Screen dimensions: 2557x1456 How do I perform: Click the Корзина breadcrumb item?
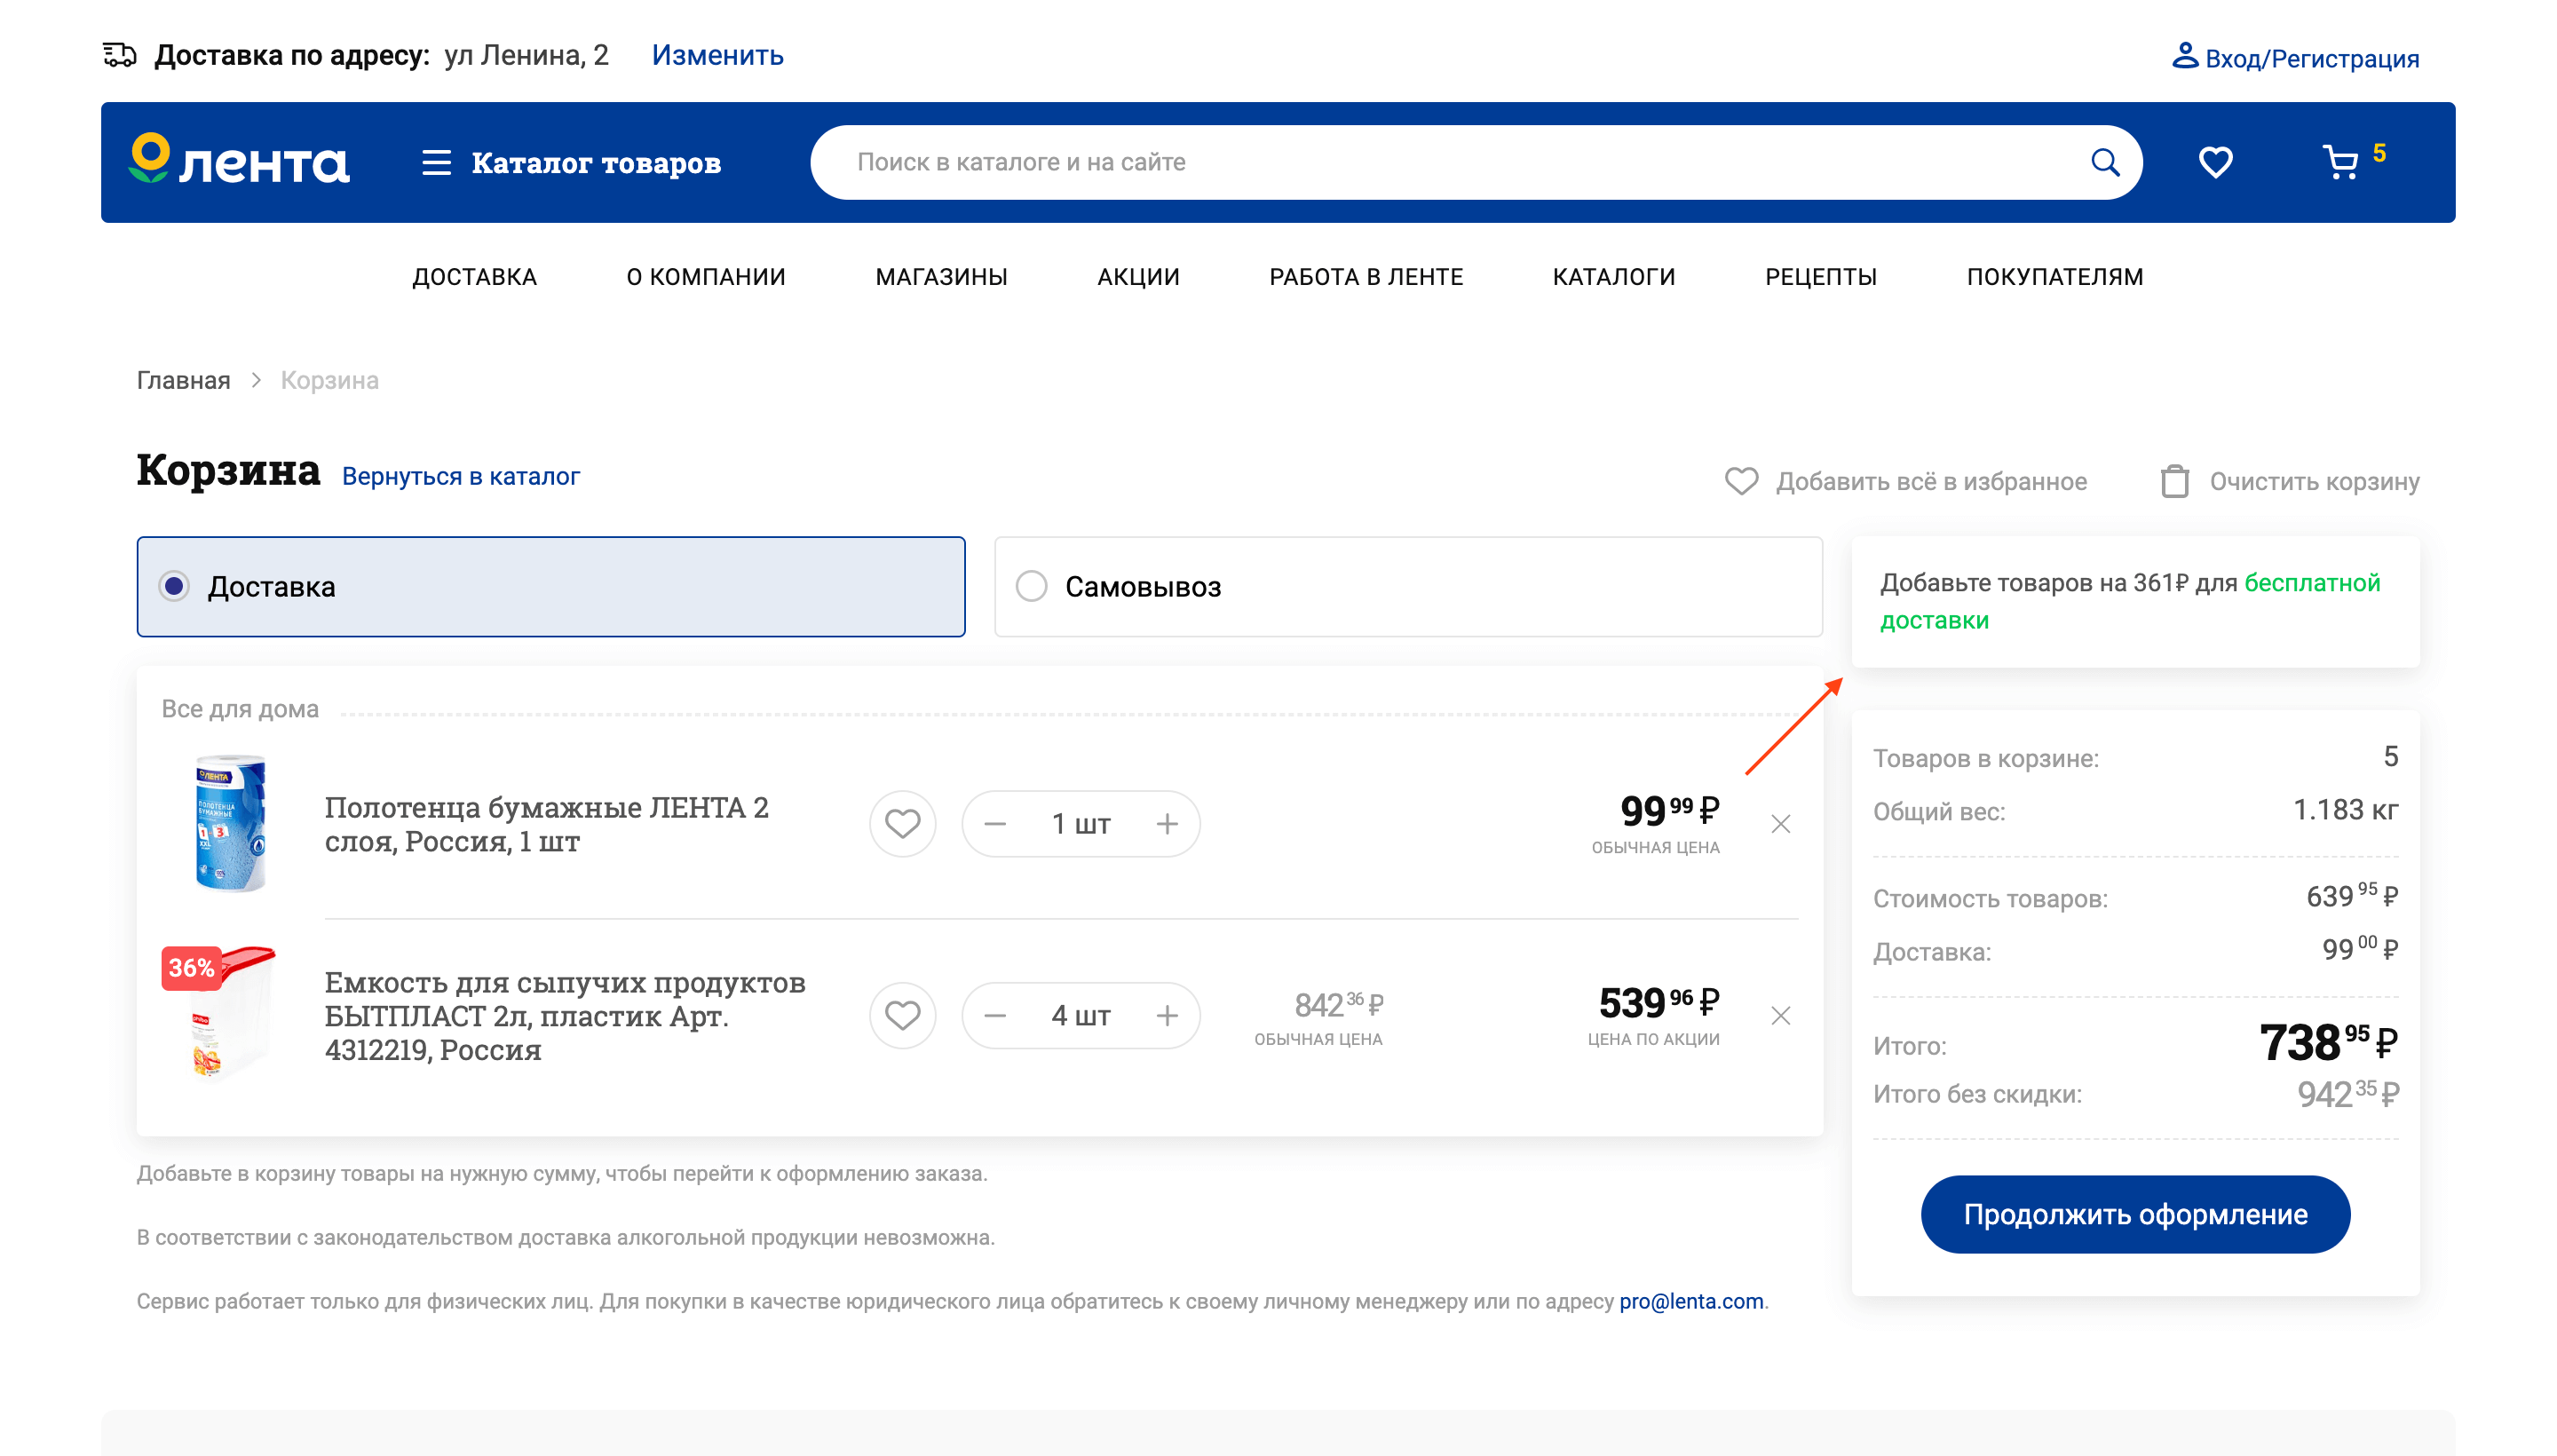(x=329, y=381)
